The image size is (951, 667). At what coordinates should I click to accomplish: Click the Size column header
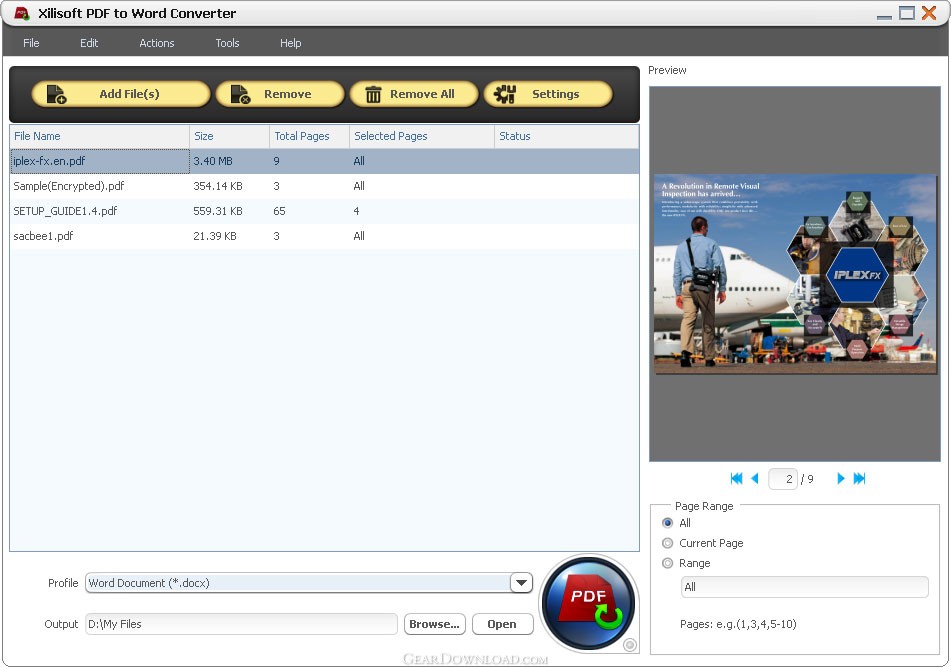click(229, 136)
